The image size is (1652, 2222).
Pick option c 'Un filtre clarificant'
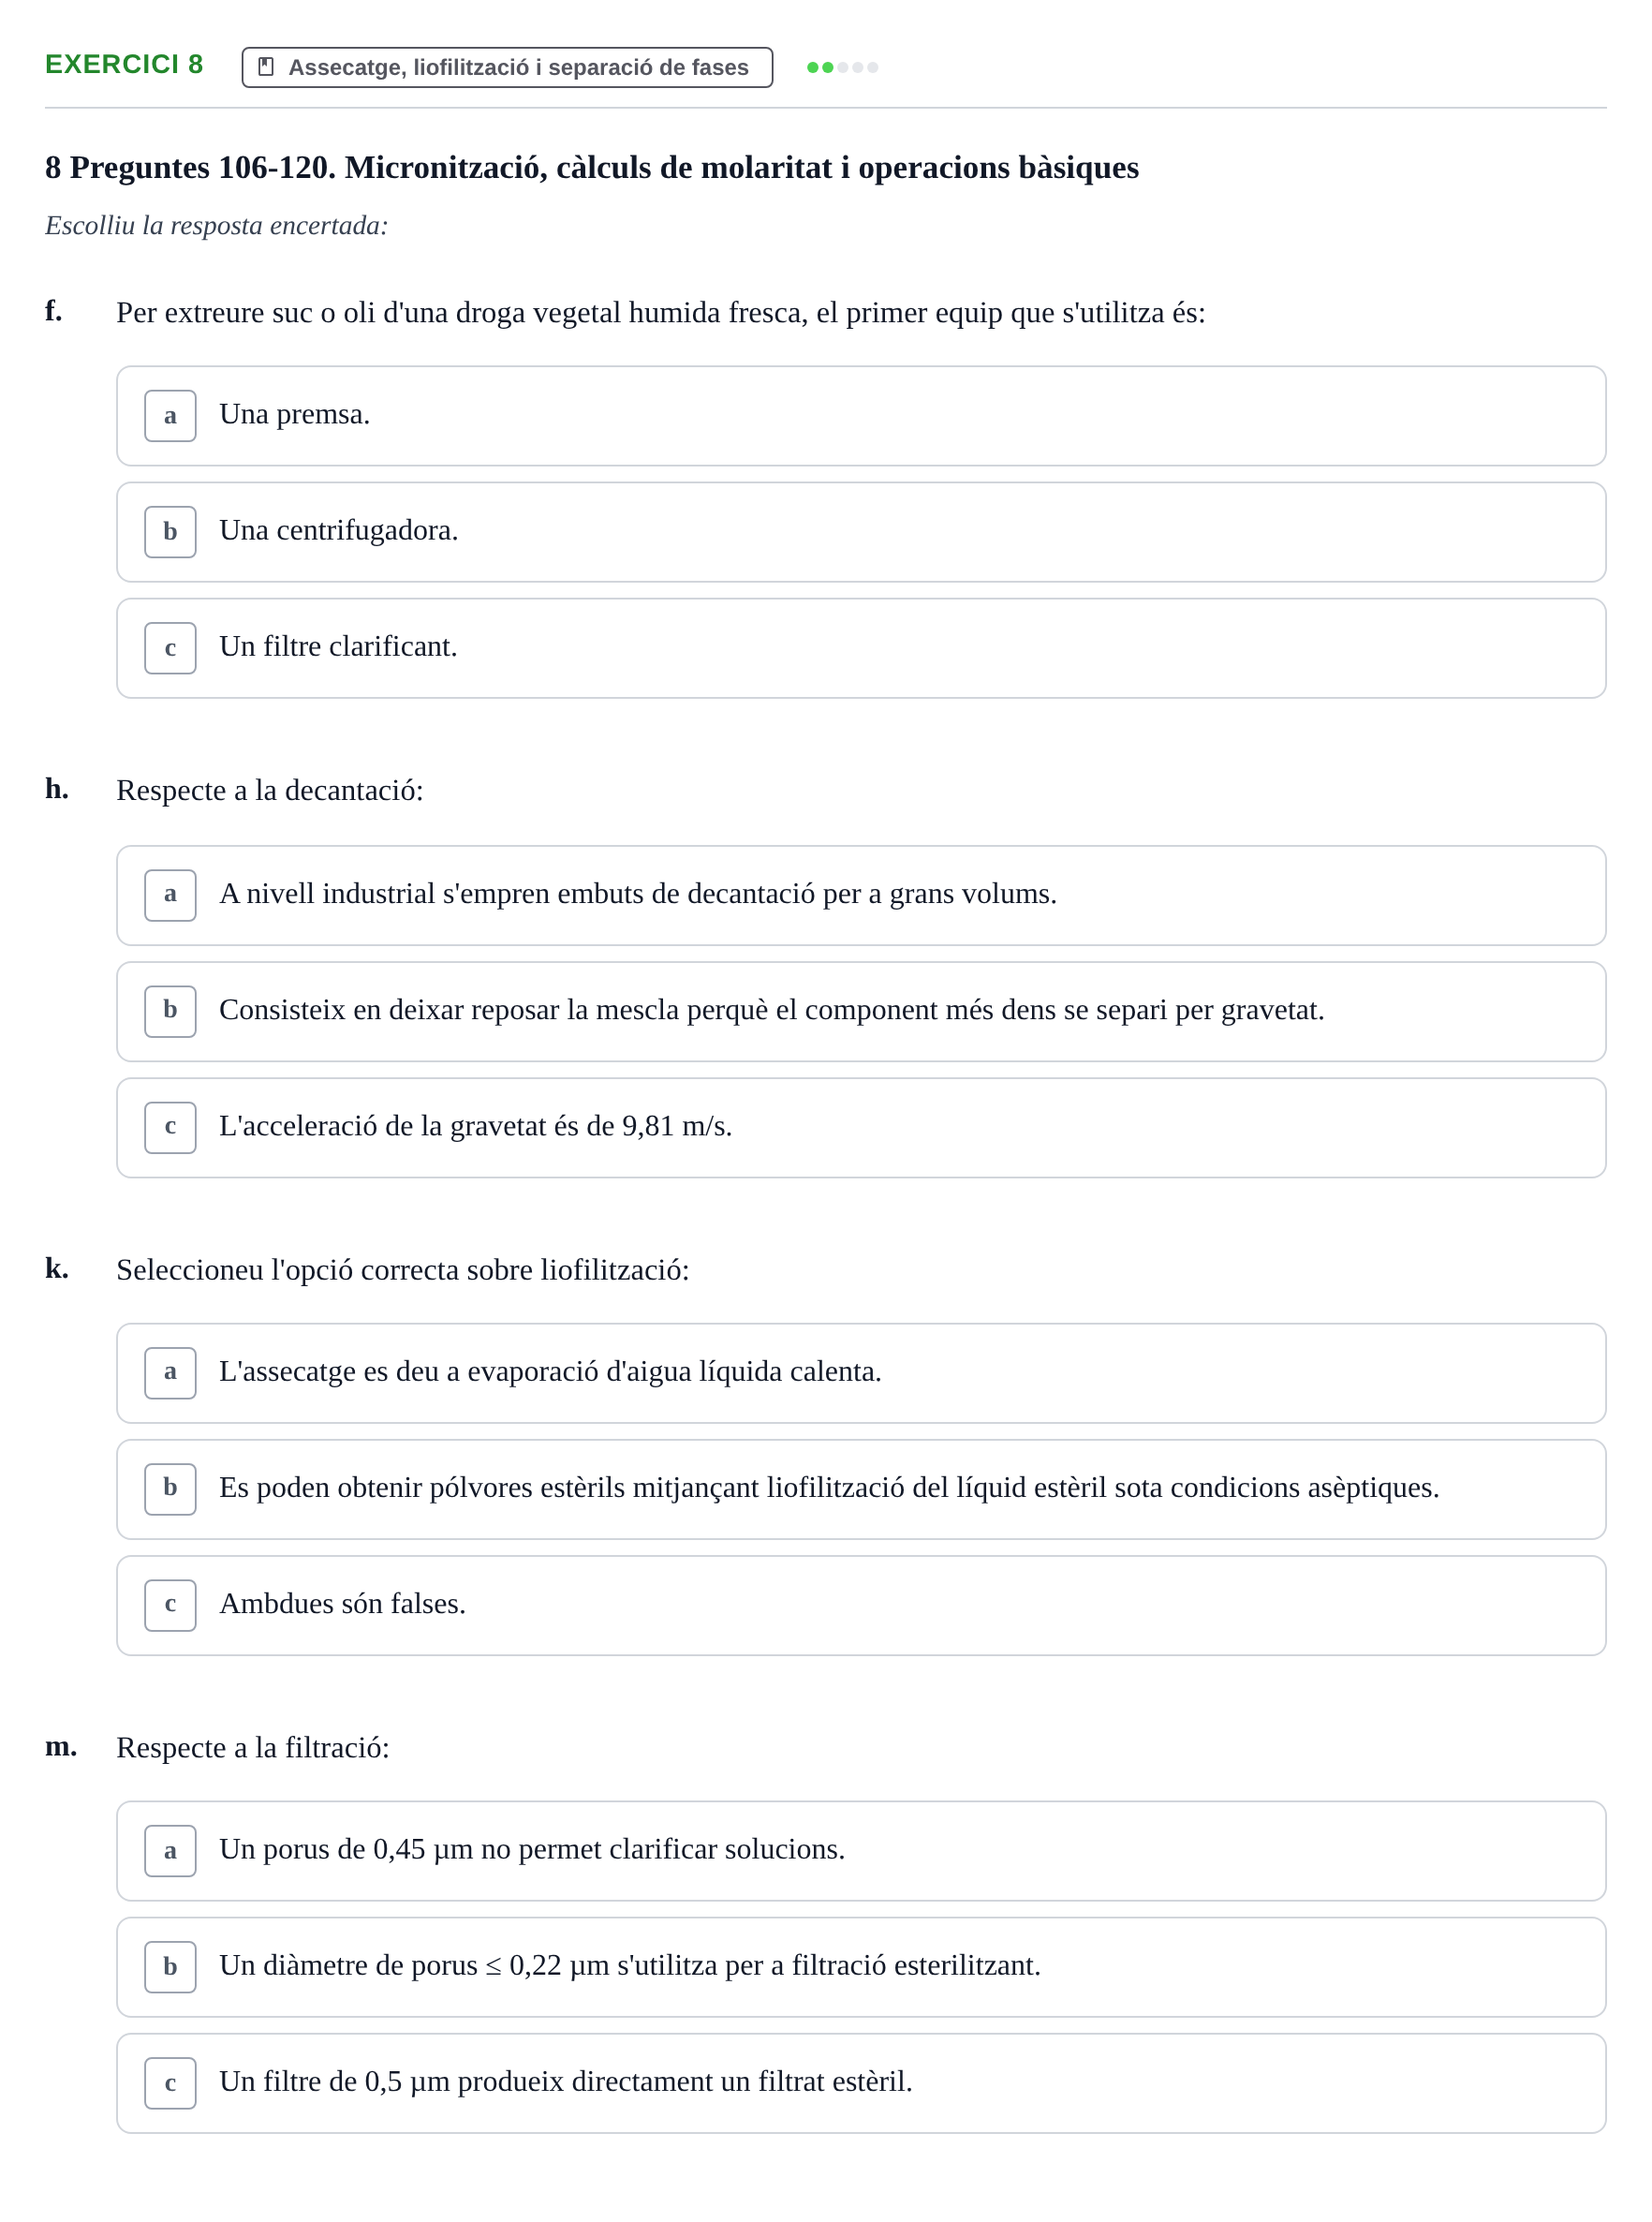pyautogui.click(x=861, y=648)
